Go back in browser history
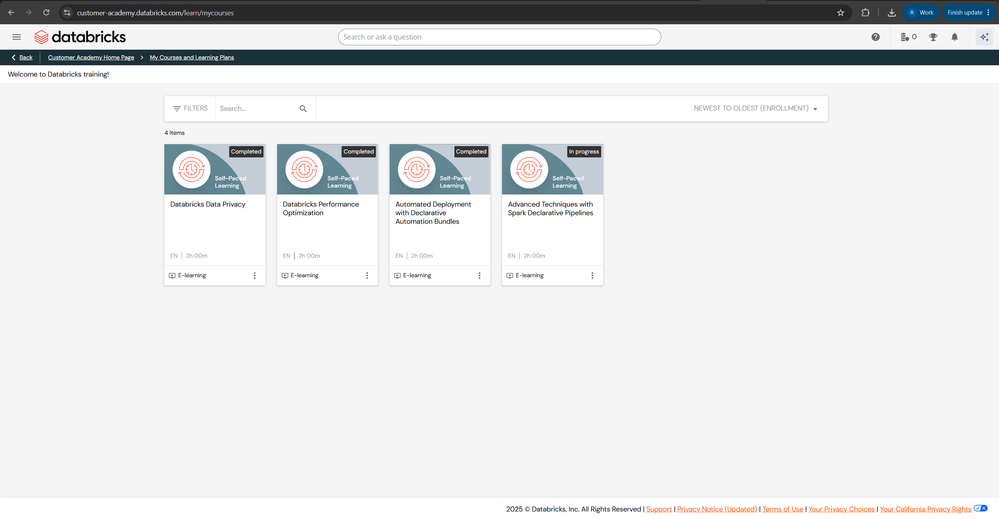 (11, 12)
